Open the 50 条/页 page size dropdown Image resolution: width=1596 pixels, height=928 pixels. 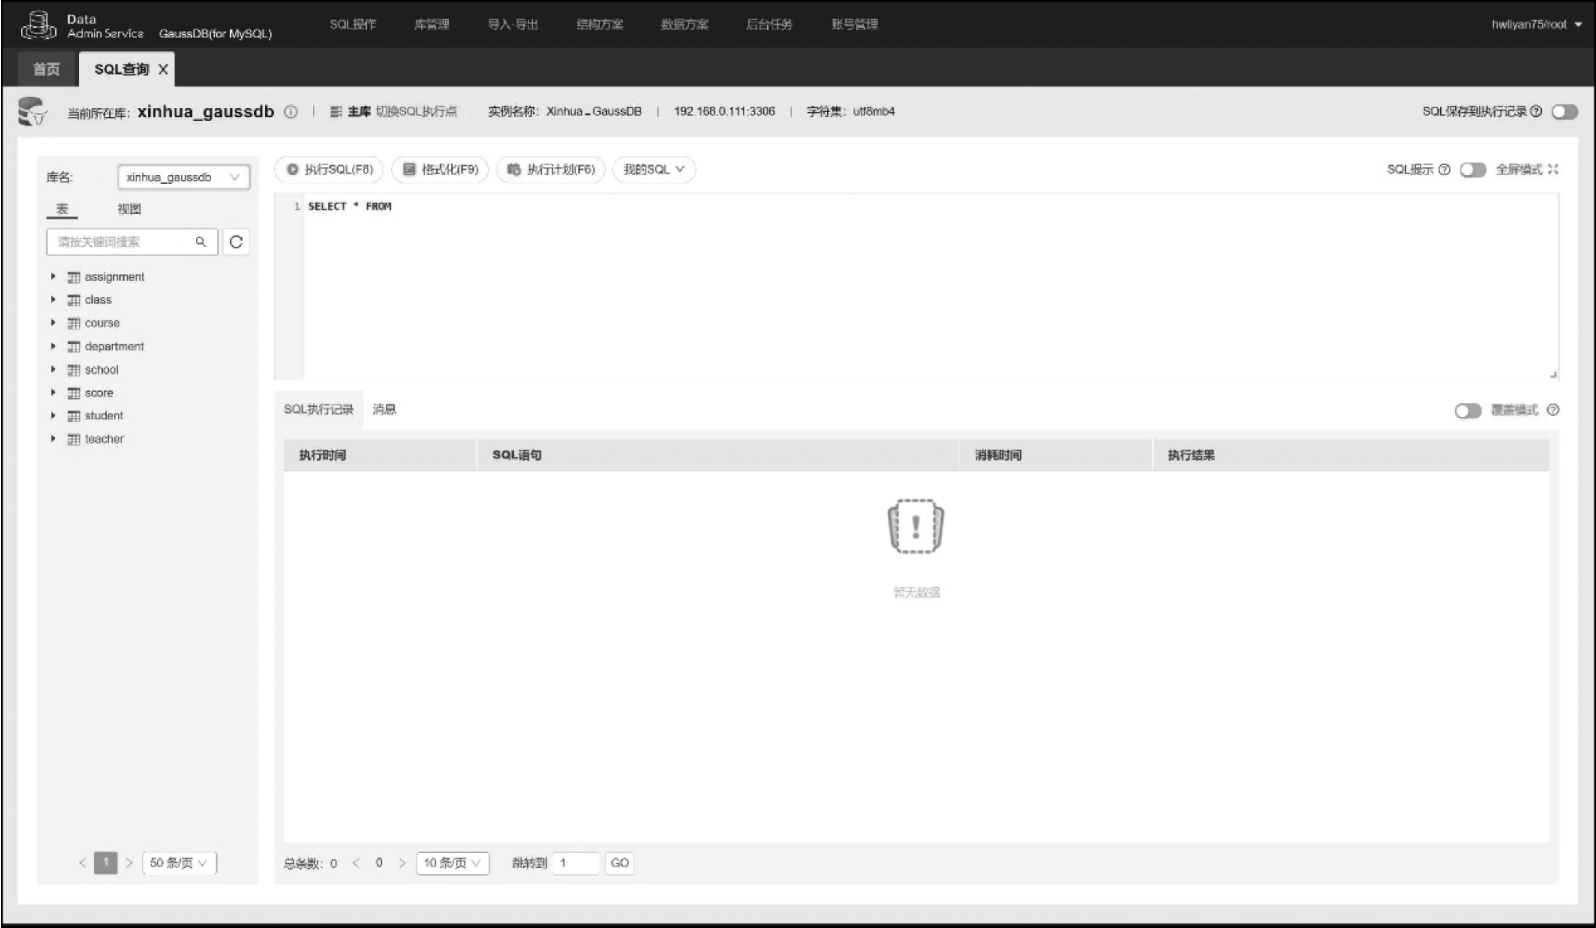pos(179,863)
